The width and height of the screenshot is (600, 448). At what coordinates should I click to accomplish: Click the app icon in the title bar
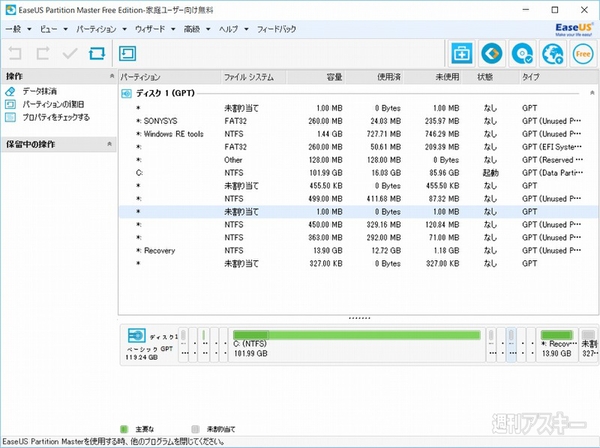[11, 10]
